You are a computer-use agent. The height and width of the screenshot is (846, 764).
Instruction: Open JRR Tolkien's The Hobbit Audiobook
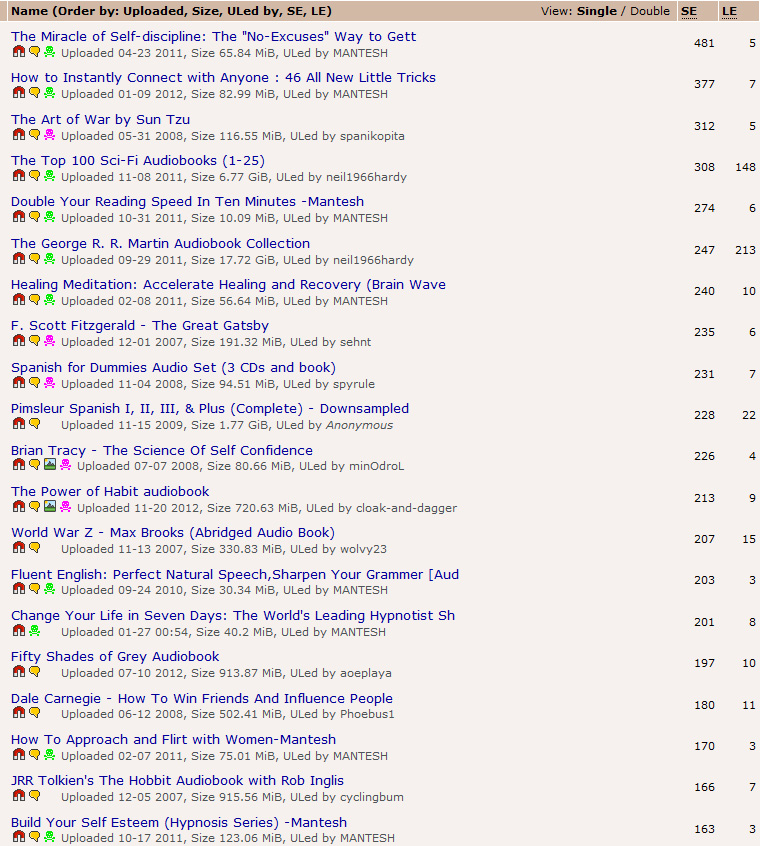pyautogui.click(x=178, y=781)
